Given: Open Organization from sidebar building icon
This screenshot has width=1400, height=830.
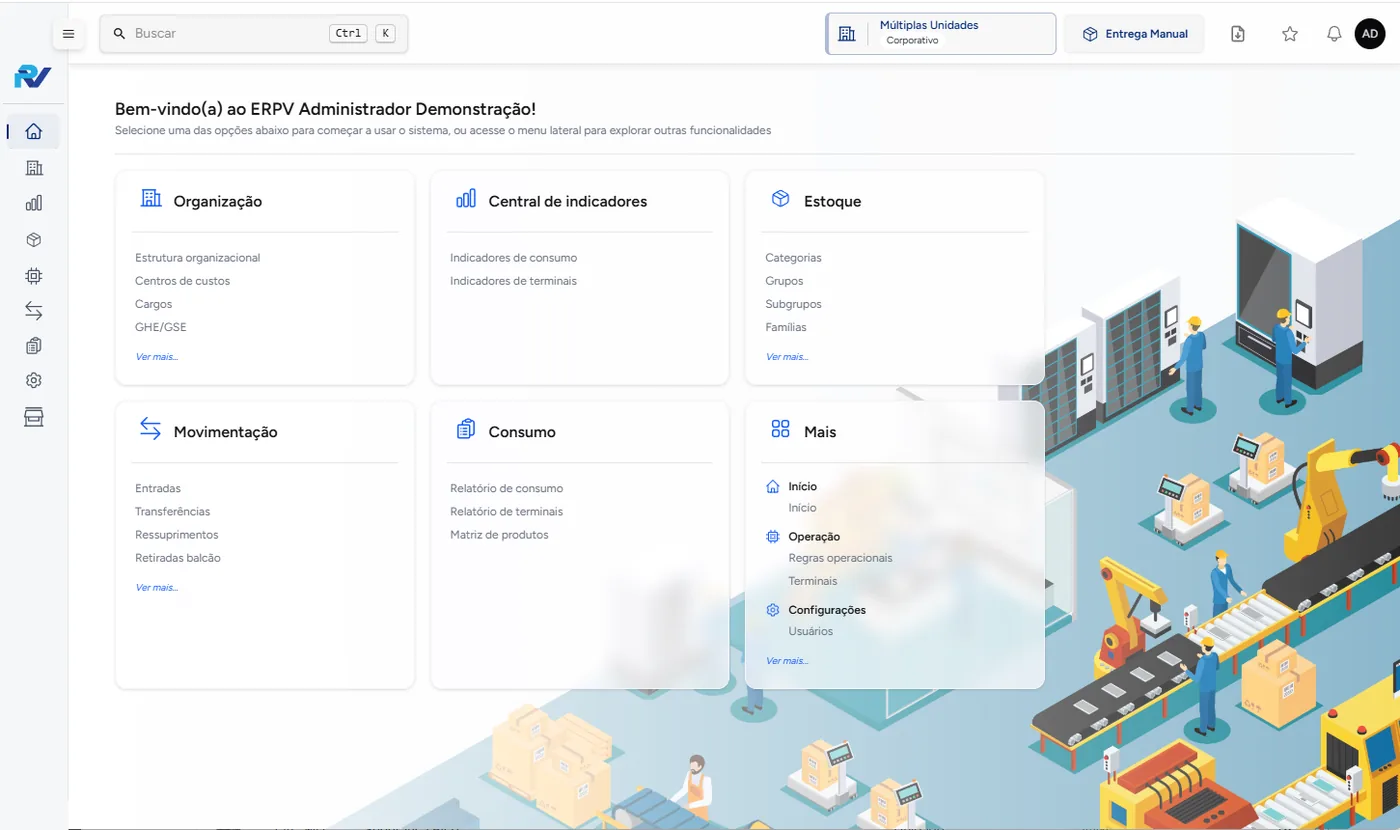Looking at the screenshot, I should click(34, 168).
